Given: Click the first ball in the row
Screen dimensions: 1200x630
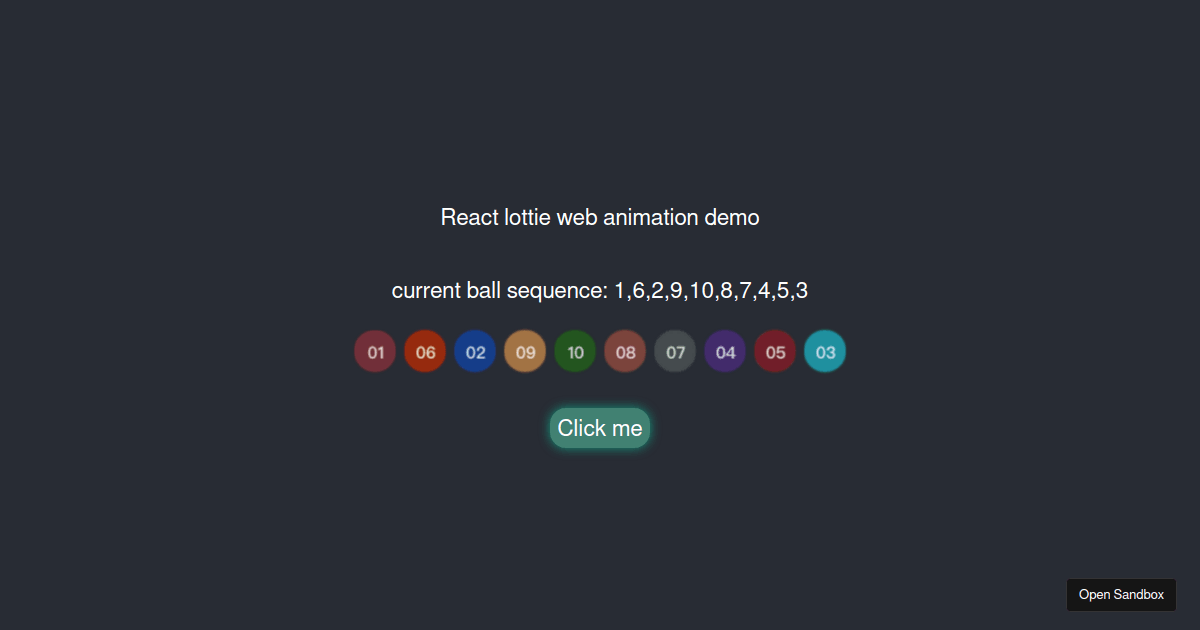Looking at the screenshot, I should (x=375, y=351).
